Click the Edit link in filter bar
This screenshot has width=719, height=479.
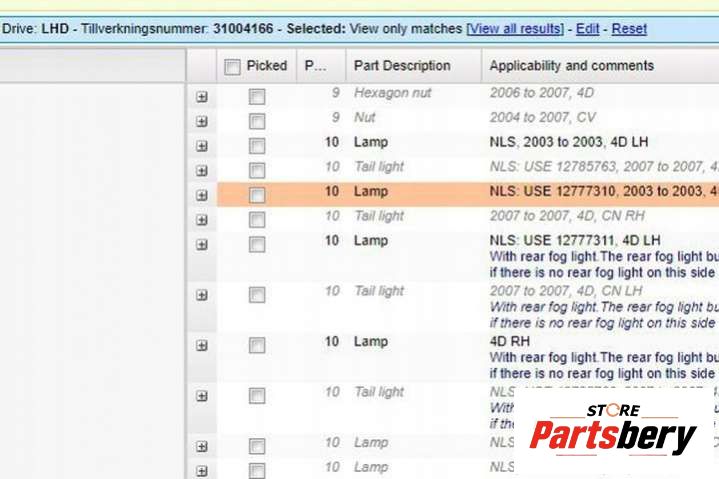[588, 29]
